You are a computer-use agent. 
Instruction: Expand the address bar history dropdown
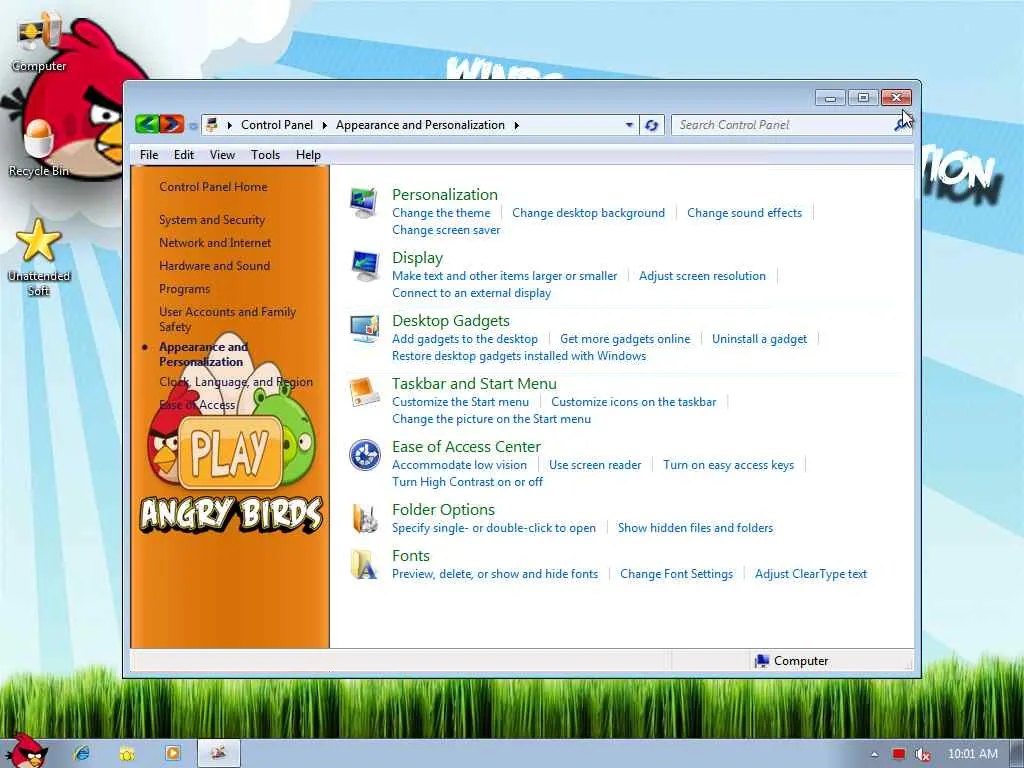click(x=629, y=125)
